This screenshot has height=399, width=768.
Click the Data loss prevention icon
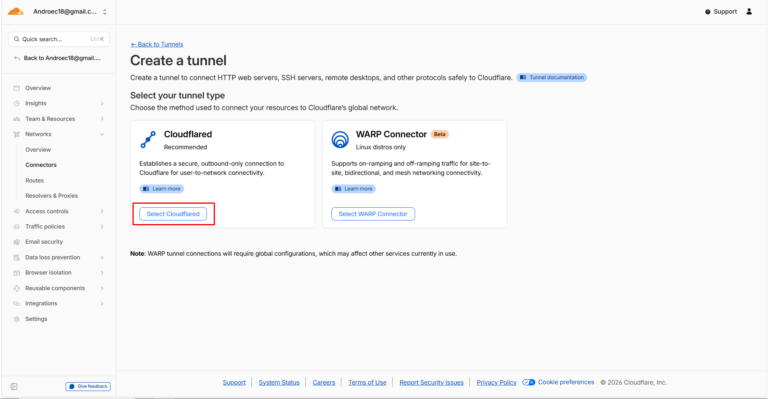17,258
